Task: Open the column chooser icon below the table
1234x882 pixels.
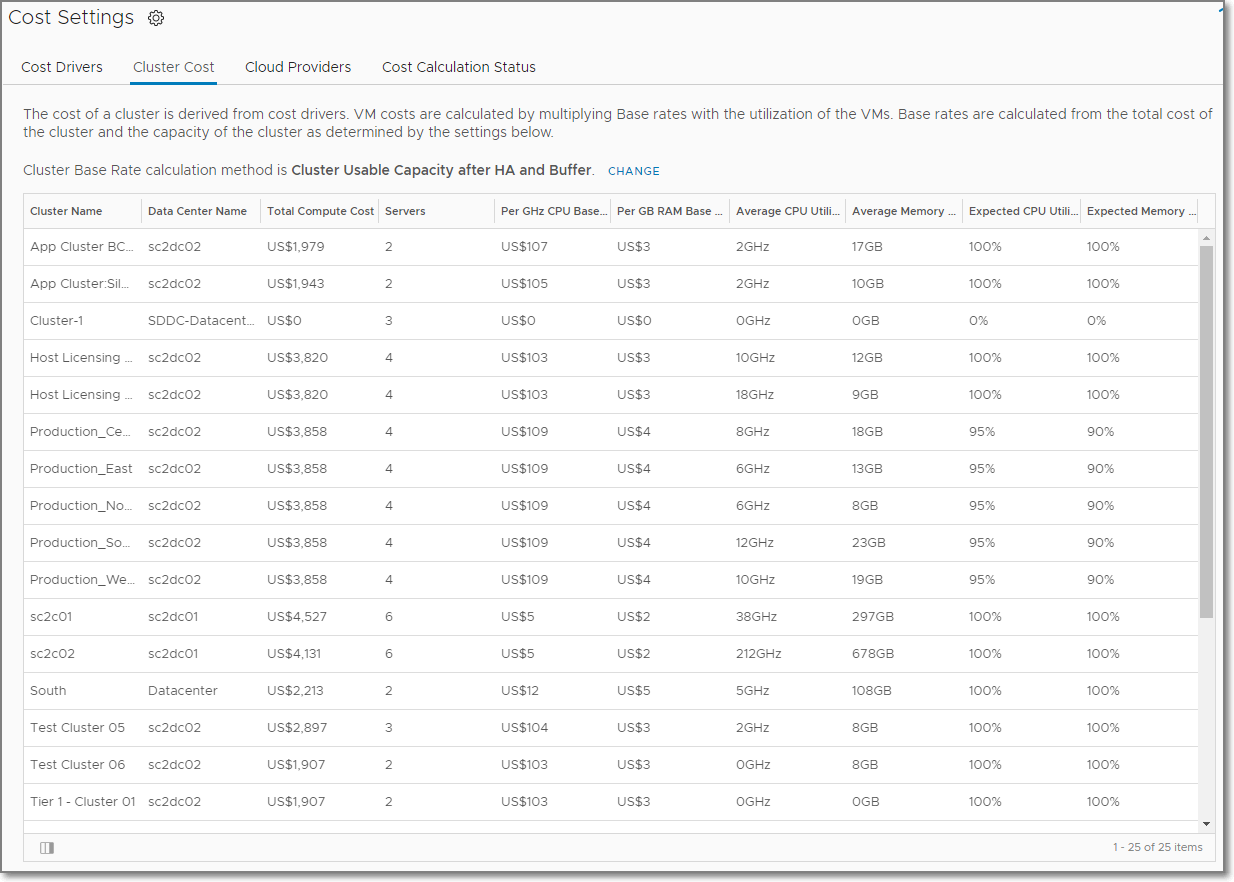Action: pos(47,847)
